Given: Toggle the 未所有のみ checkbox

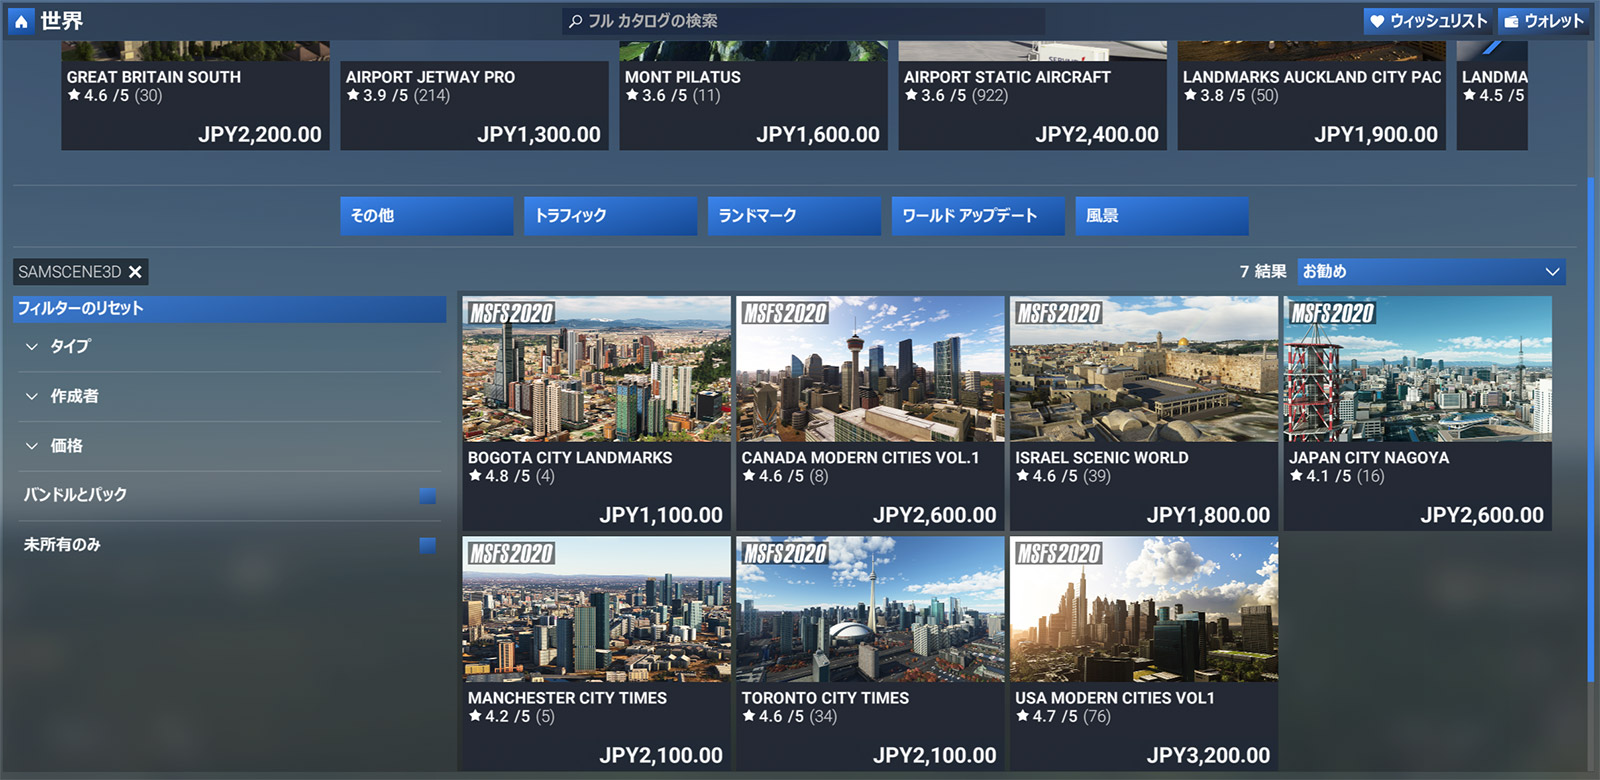Looking at the screenshot, I should [428, 545].
